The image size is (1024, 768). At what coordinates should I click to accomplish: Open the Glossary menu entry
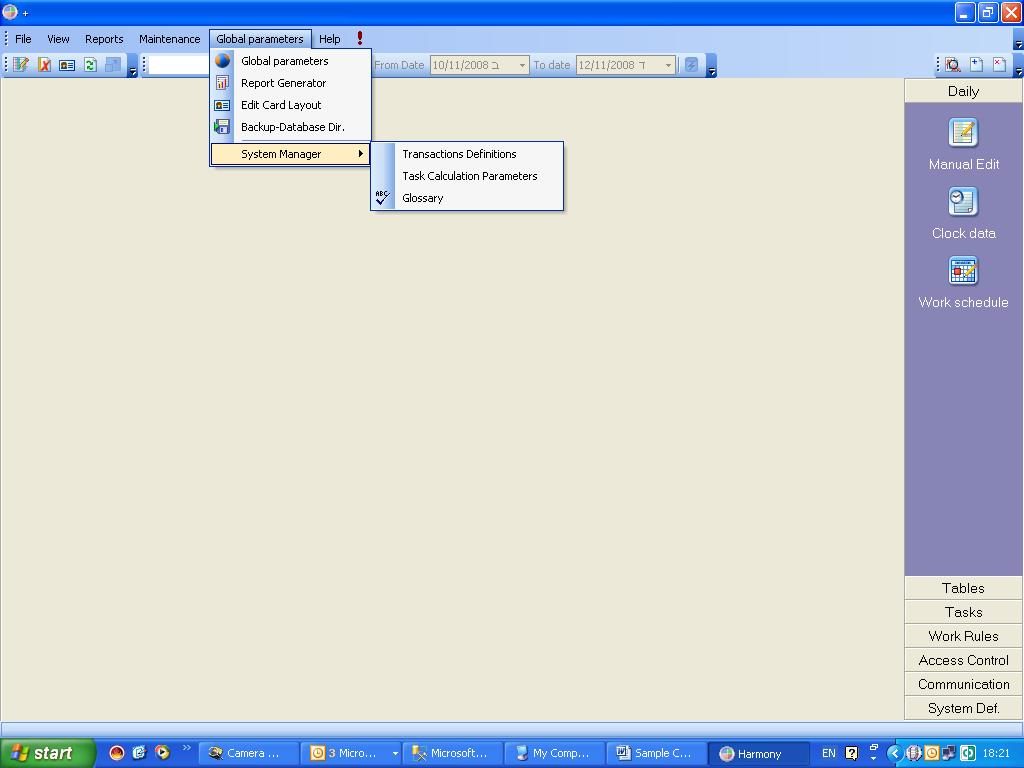[x=422, y=198]
